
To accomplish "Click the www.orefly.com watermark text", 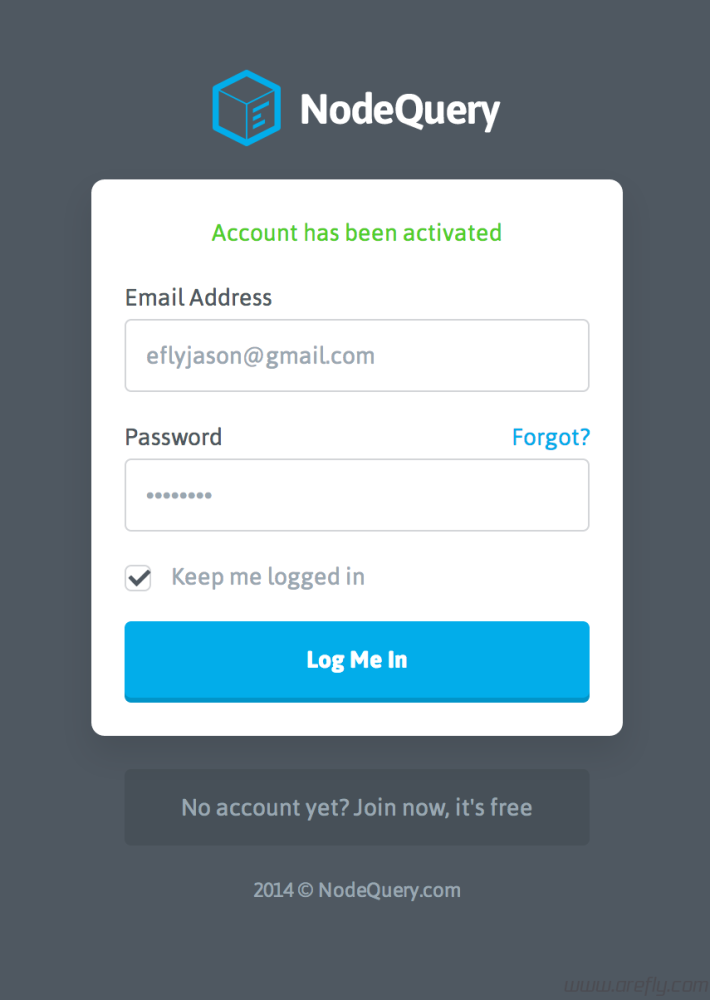I will point(637,983).
